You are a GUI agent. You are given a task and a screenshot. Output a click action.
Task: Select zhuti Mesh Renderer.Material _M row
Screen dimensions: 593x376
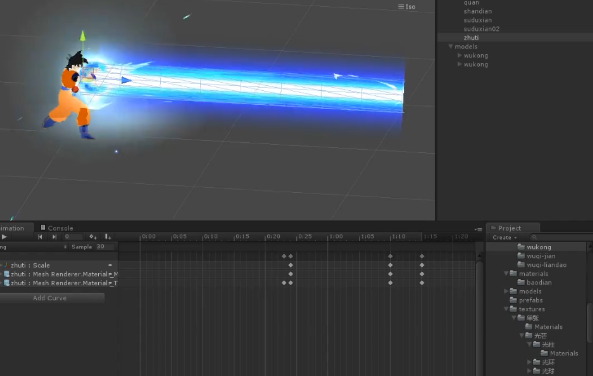coord(59,274)
